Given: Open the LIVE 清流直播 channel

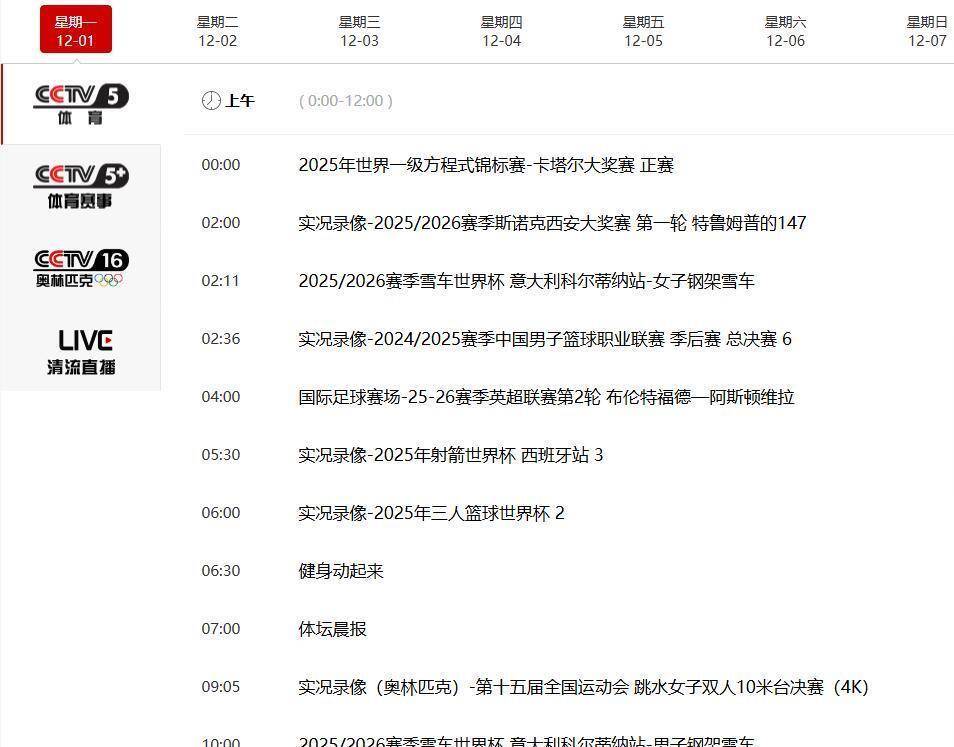Looking at the screenshot, I should click(81, 351).
